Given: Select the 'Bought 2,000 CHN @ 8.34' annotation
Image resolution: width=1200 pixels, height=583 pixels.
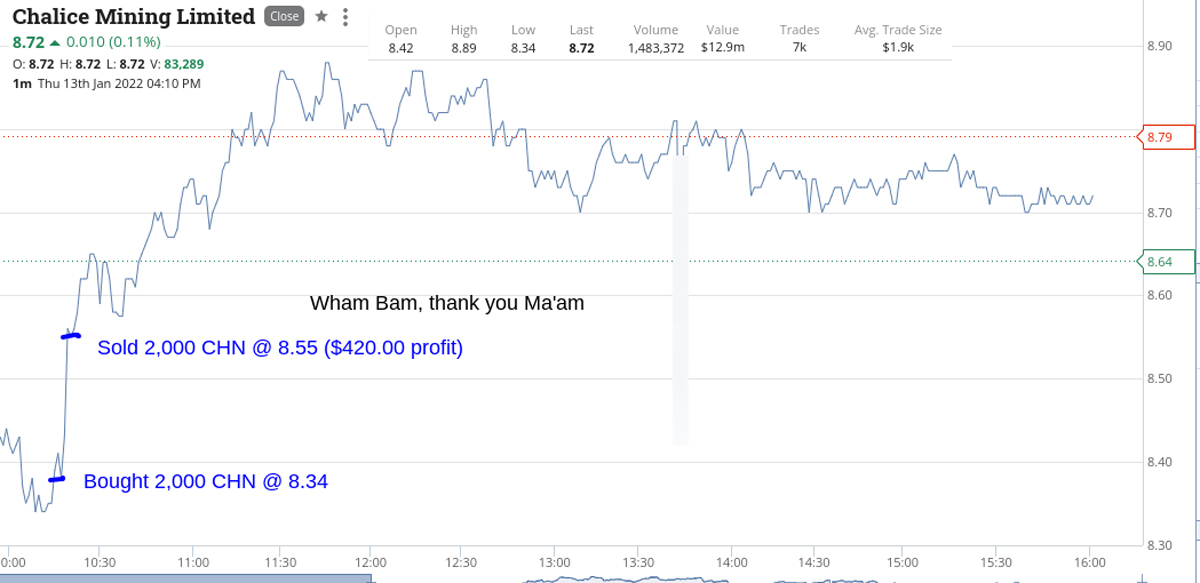Looking at the screenshot, I should point(206,481).
